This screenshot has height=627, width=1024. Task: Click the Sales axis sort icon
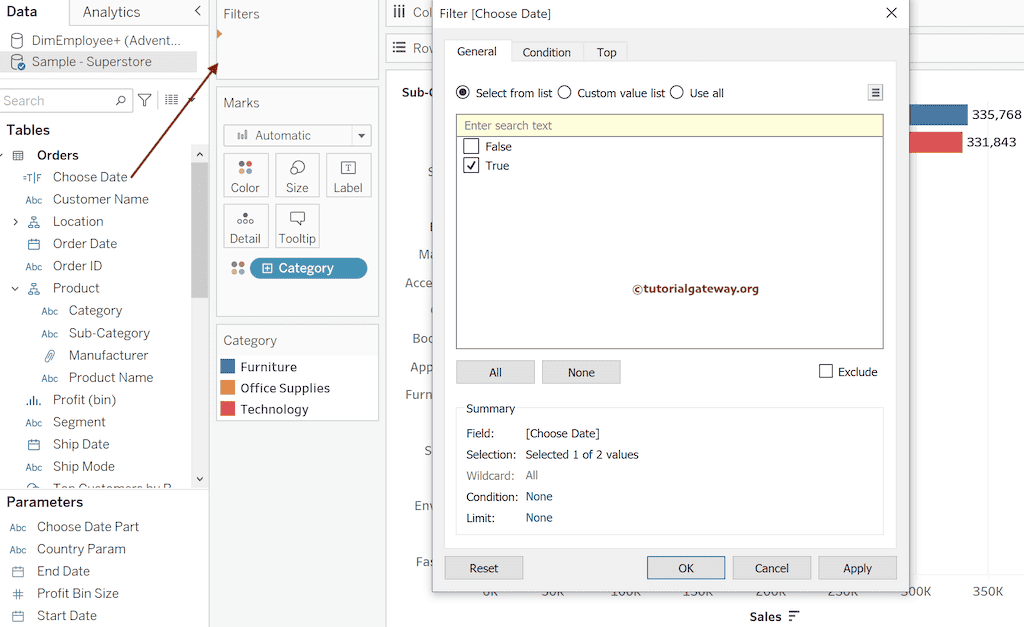[x=793, y=616]
